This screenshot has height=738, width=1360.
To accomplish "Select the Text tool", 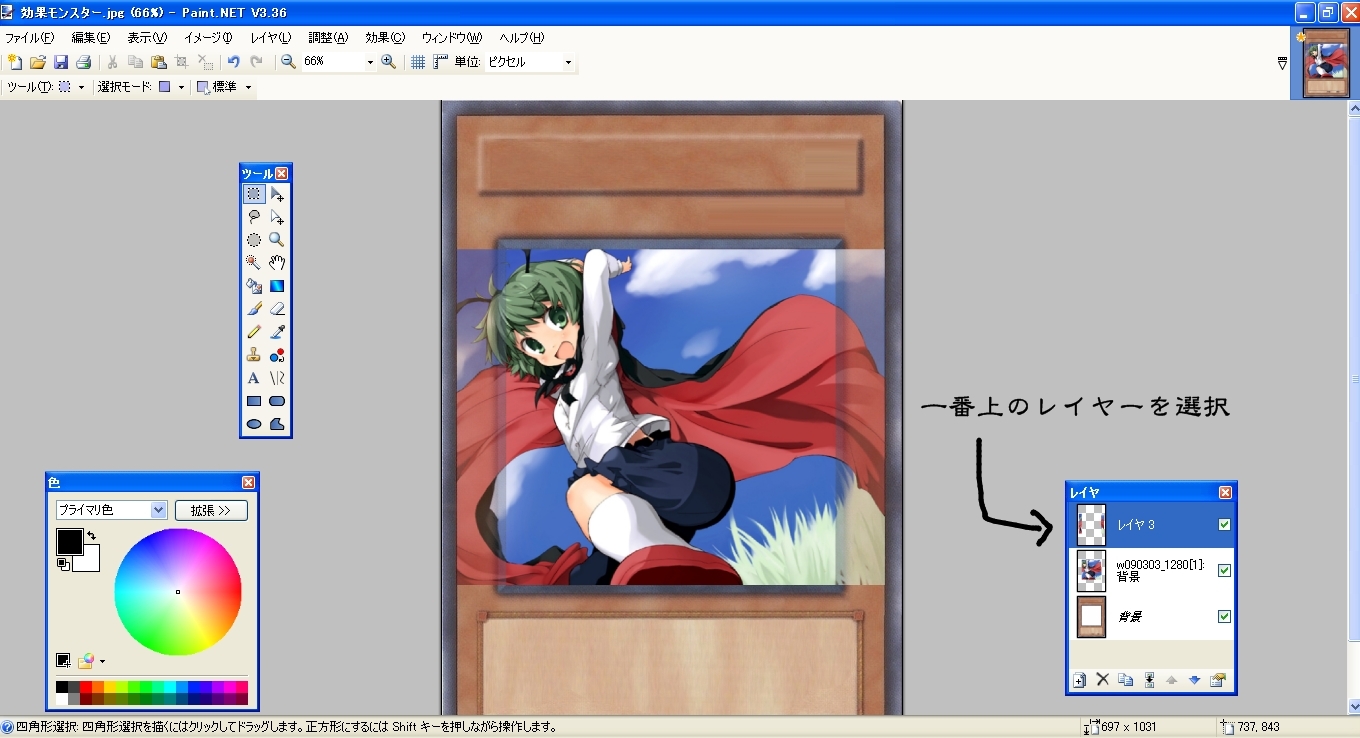I will pyautogui.click(x=254, y=378).
